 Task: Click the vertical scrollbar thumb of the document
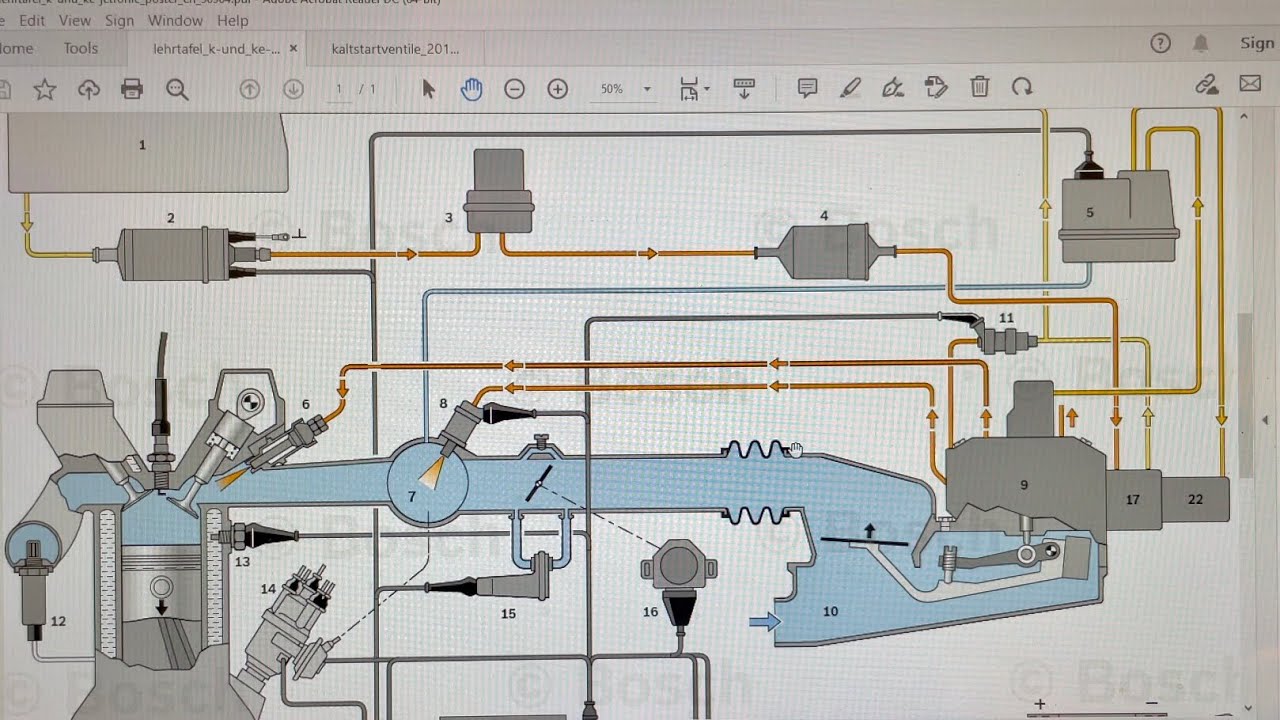[x=1245, y=396]
